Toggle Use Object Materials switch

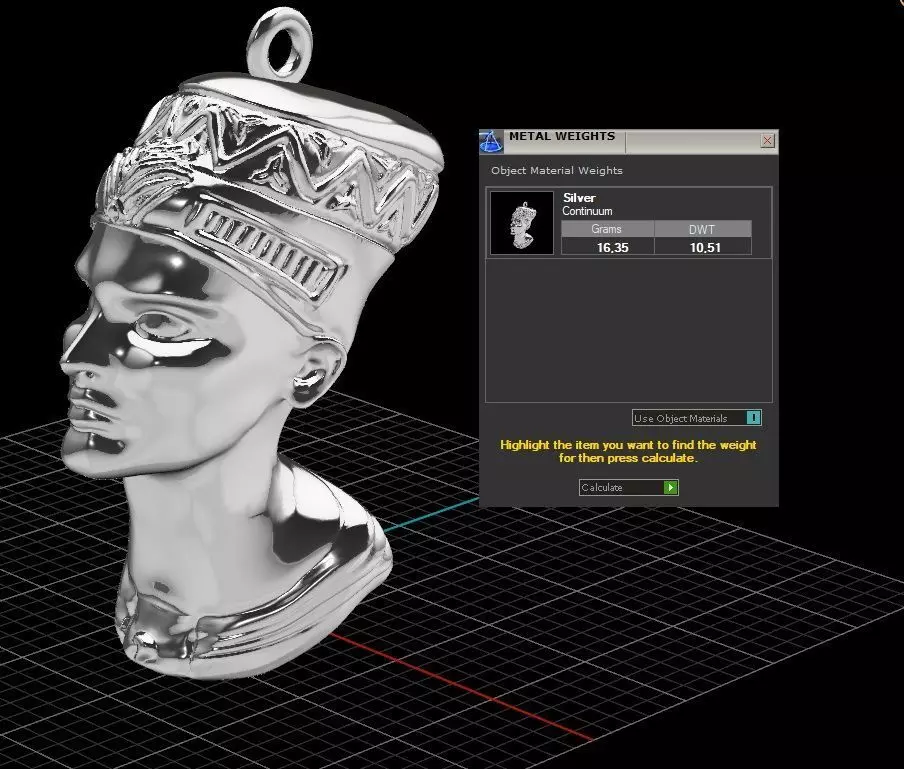coord(754,418)
